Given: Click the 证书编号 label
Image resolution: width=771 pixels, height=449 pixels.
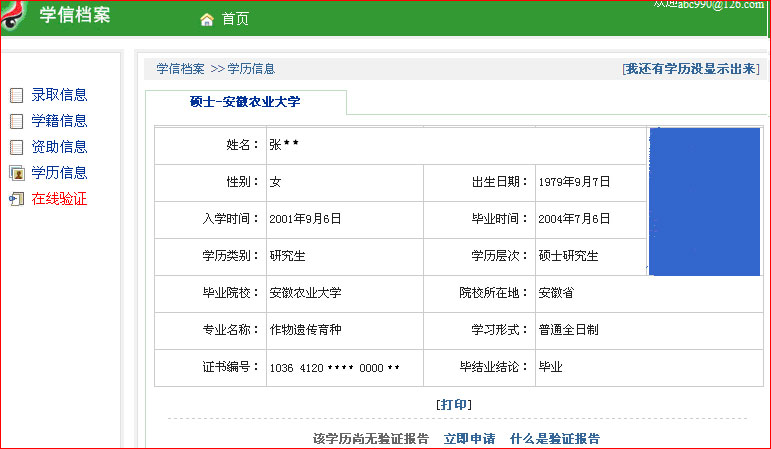Looking at the screenshot, I should coord(231,367).
